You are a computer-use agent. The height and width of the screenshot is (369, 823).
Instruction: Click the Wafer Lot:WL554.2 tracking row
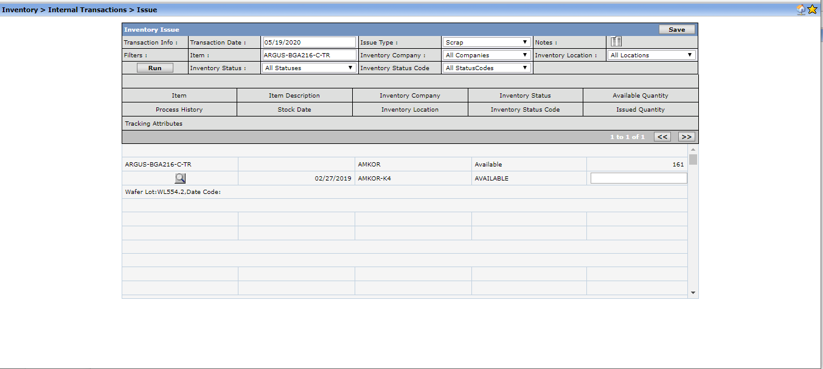[x=405, y=192]
